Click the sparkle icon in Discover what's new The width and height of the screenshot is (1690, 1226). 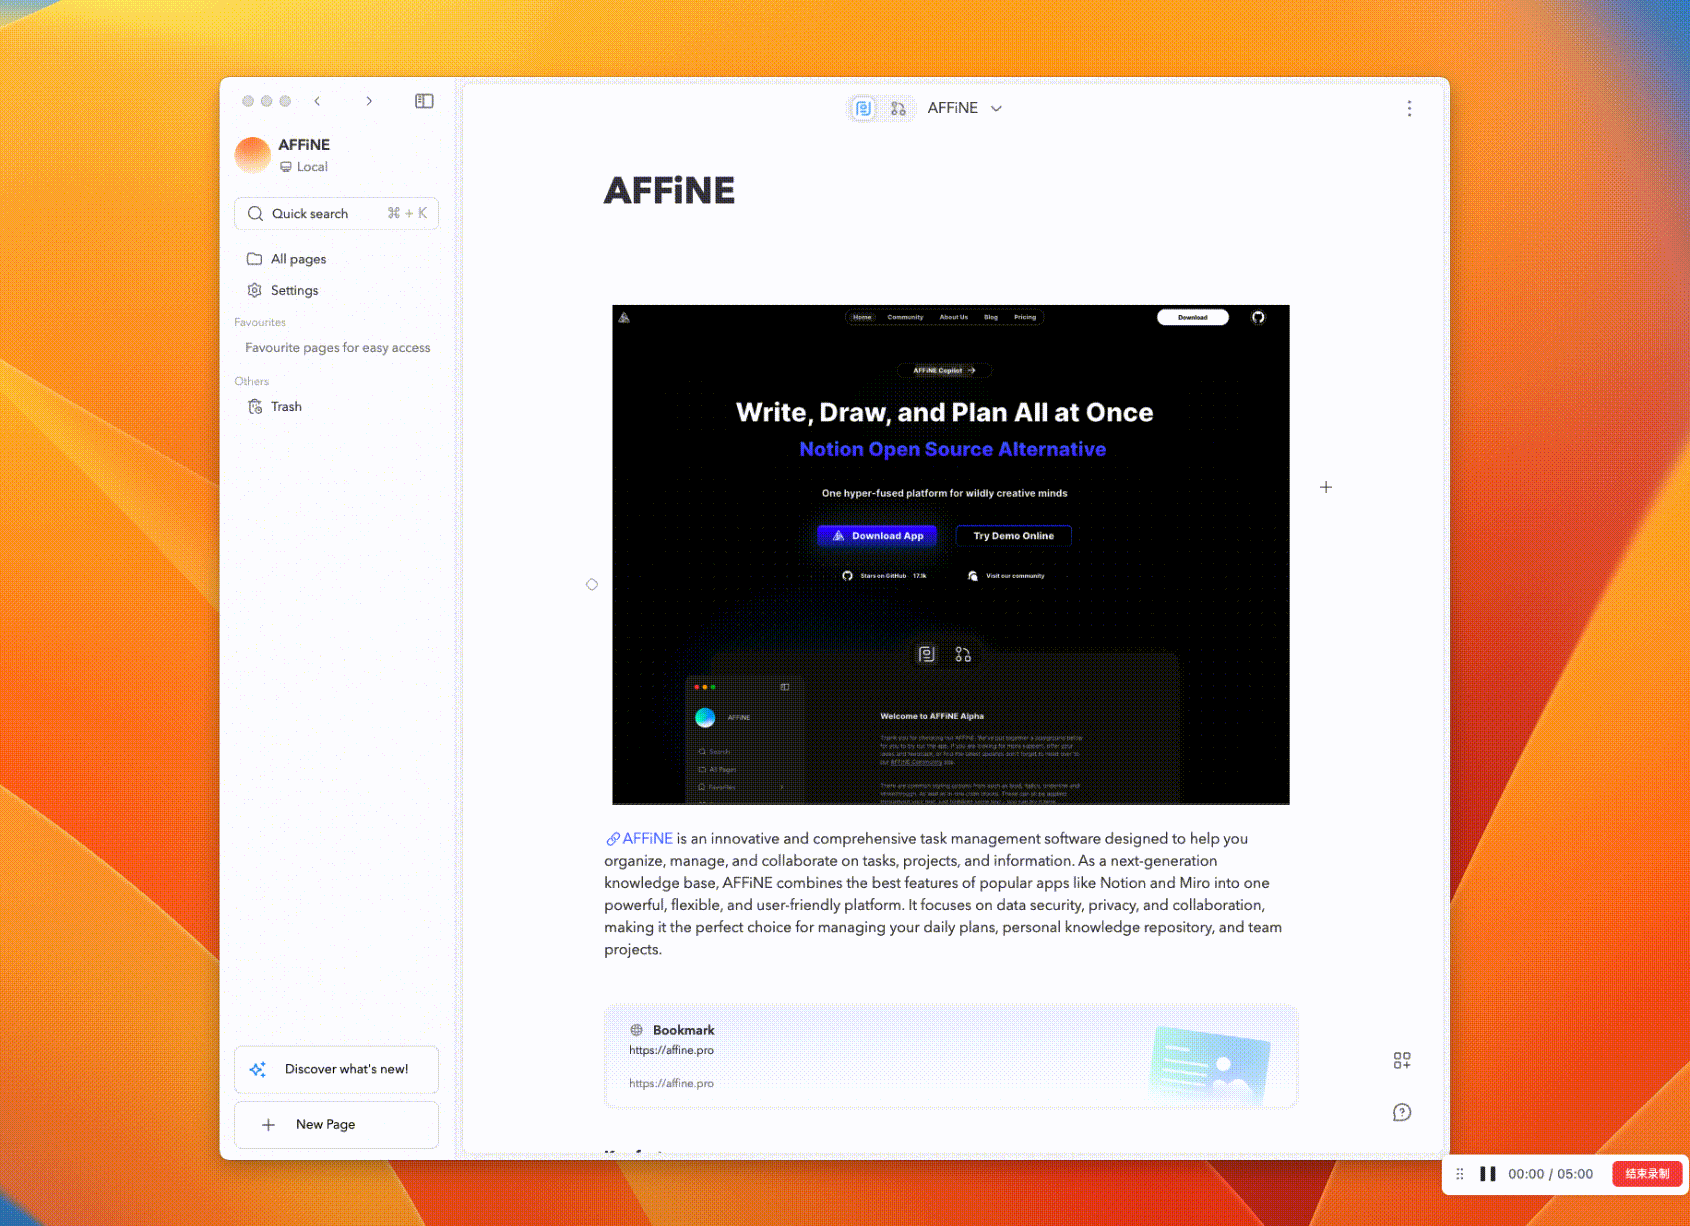pos(258,1069)
